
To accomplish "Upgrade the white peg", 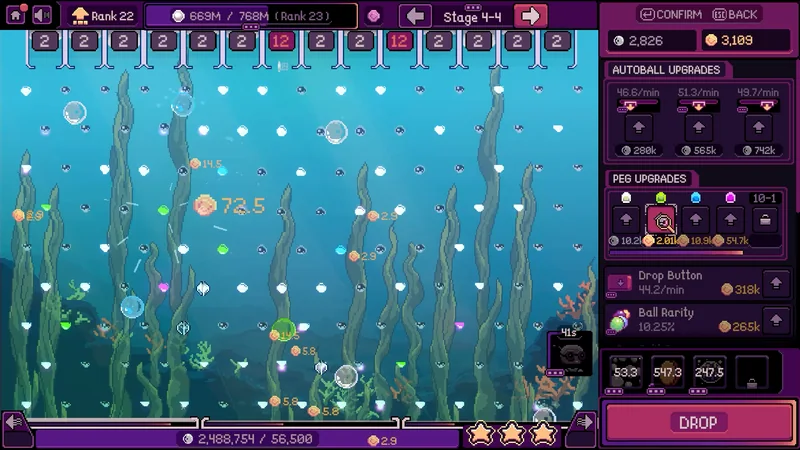I will tap(626, 220).
